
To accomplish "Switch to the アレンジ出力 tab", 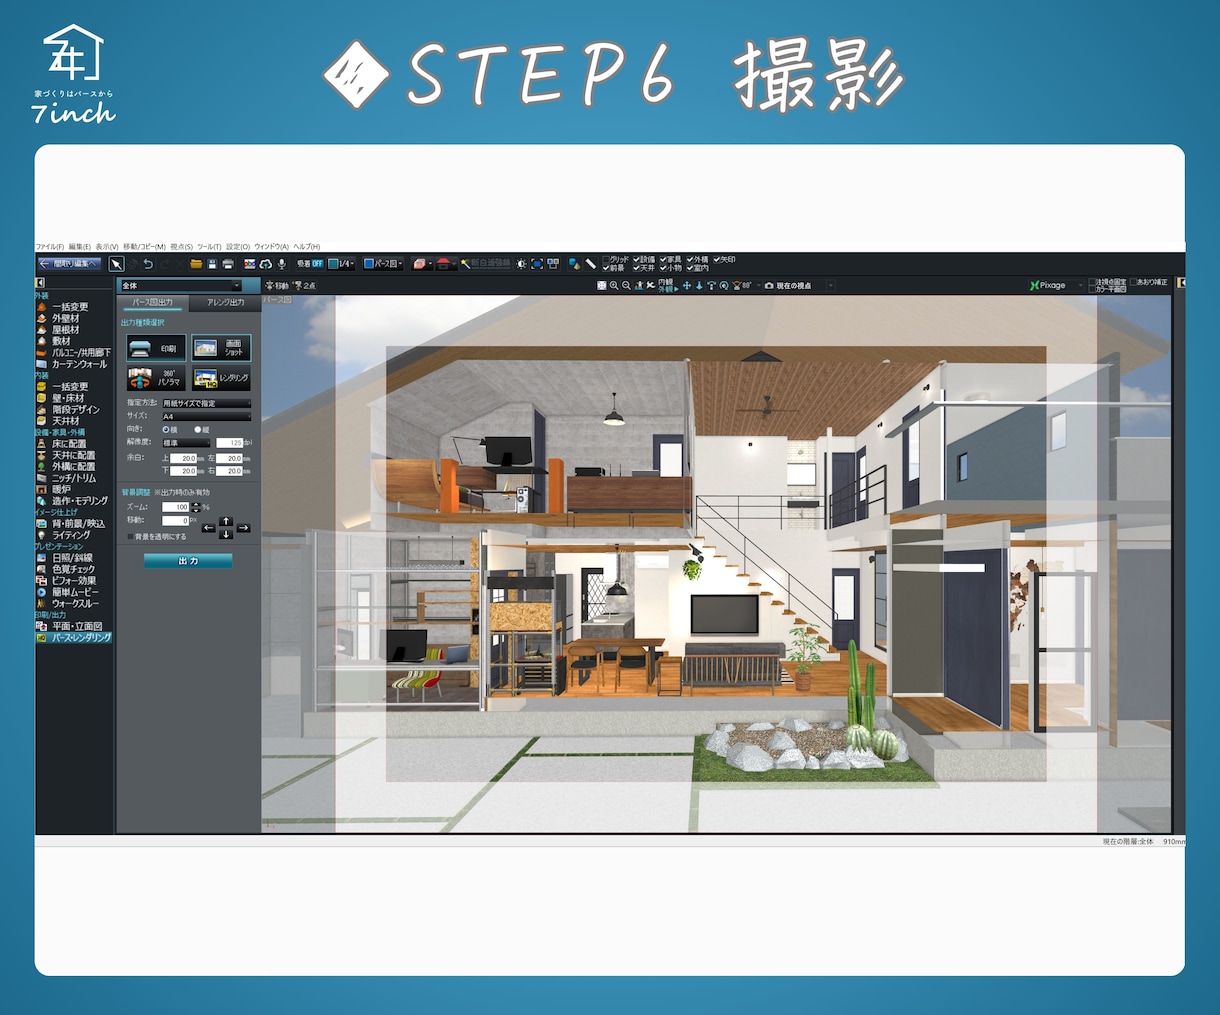I will [225, 302].
